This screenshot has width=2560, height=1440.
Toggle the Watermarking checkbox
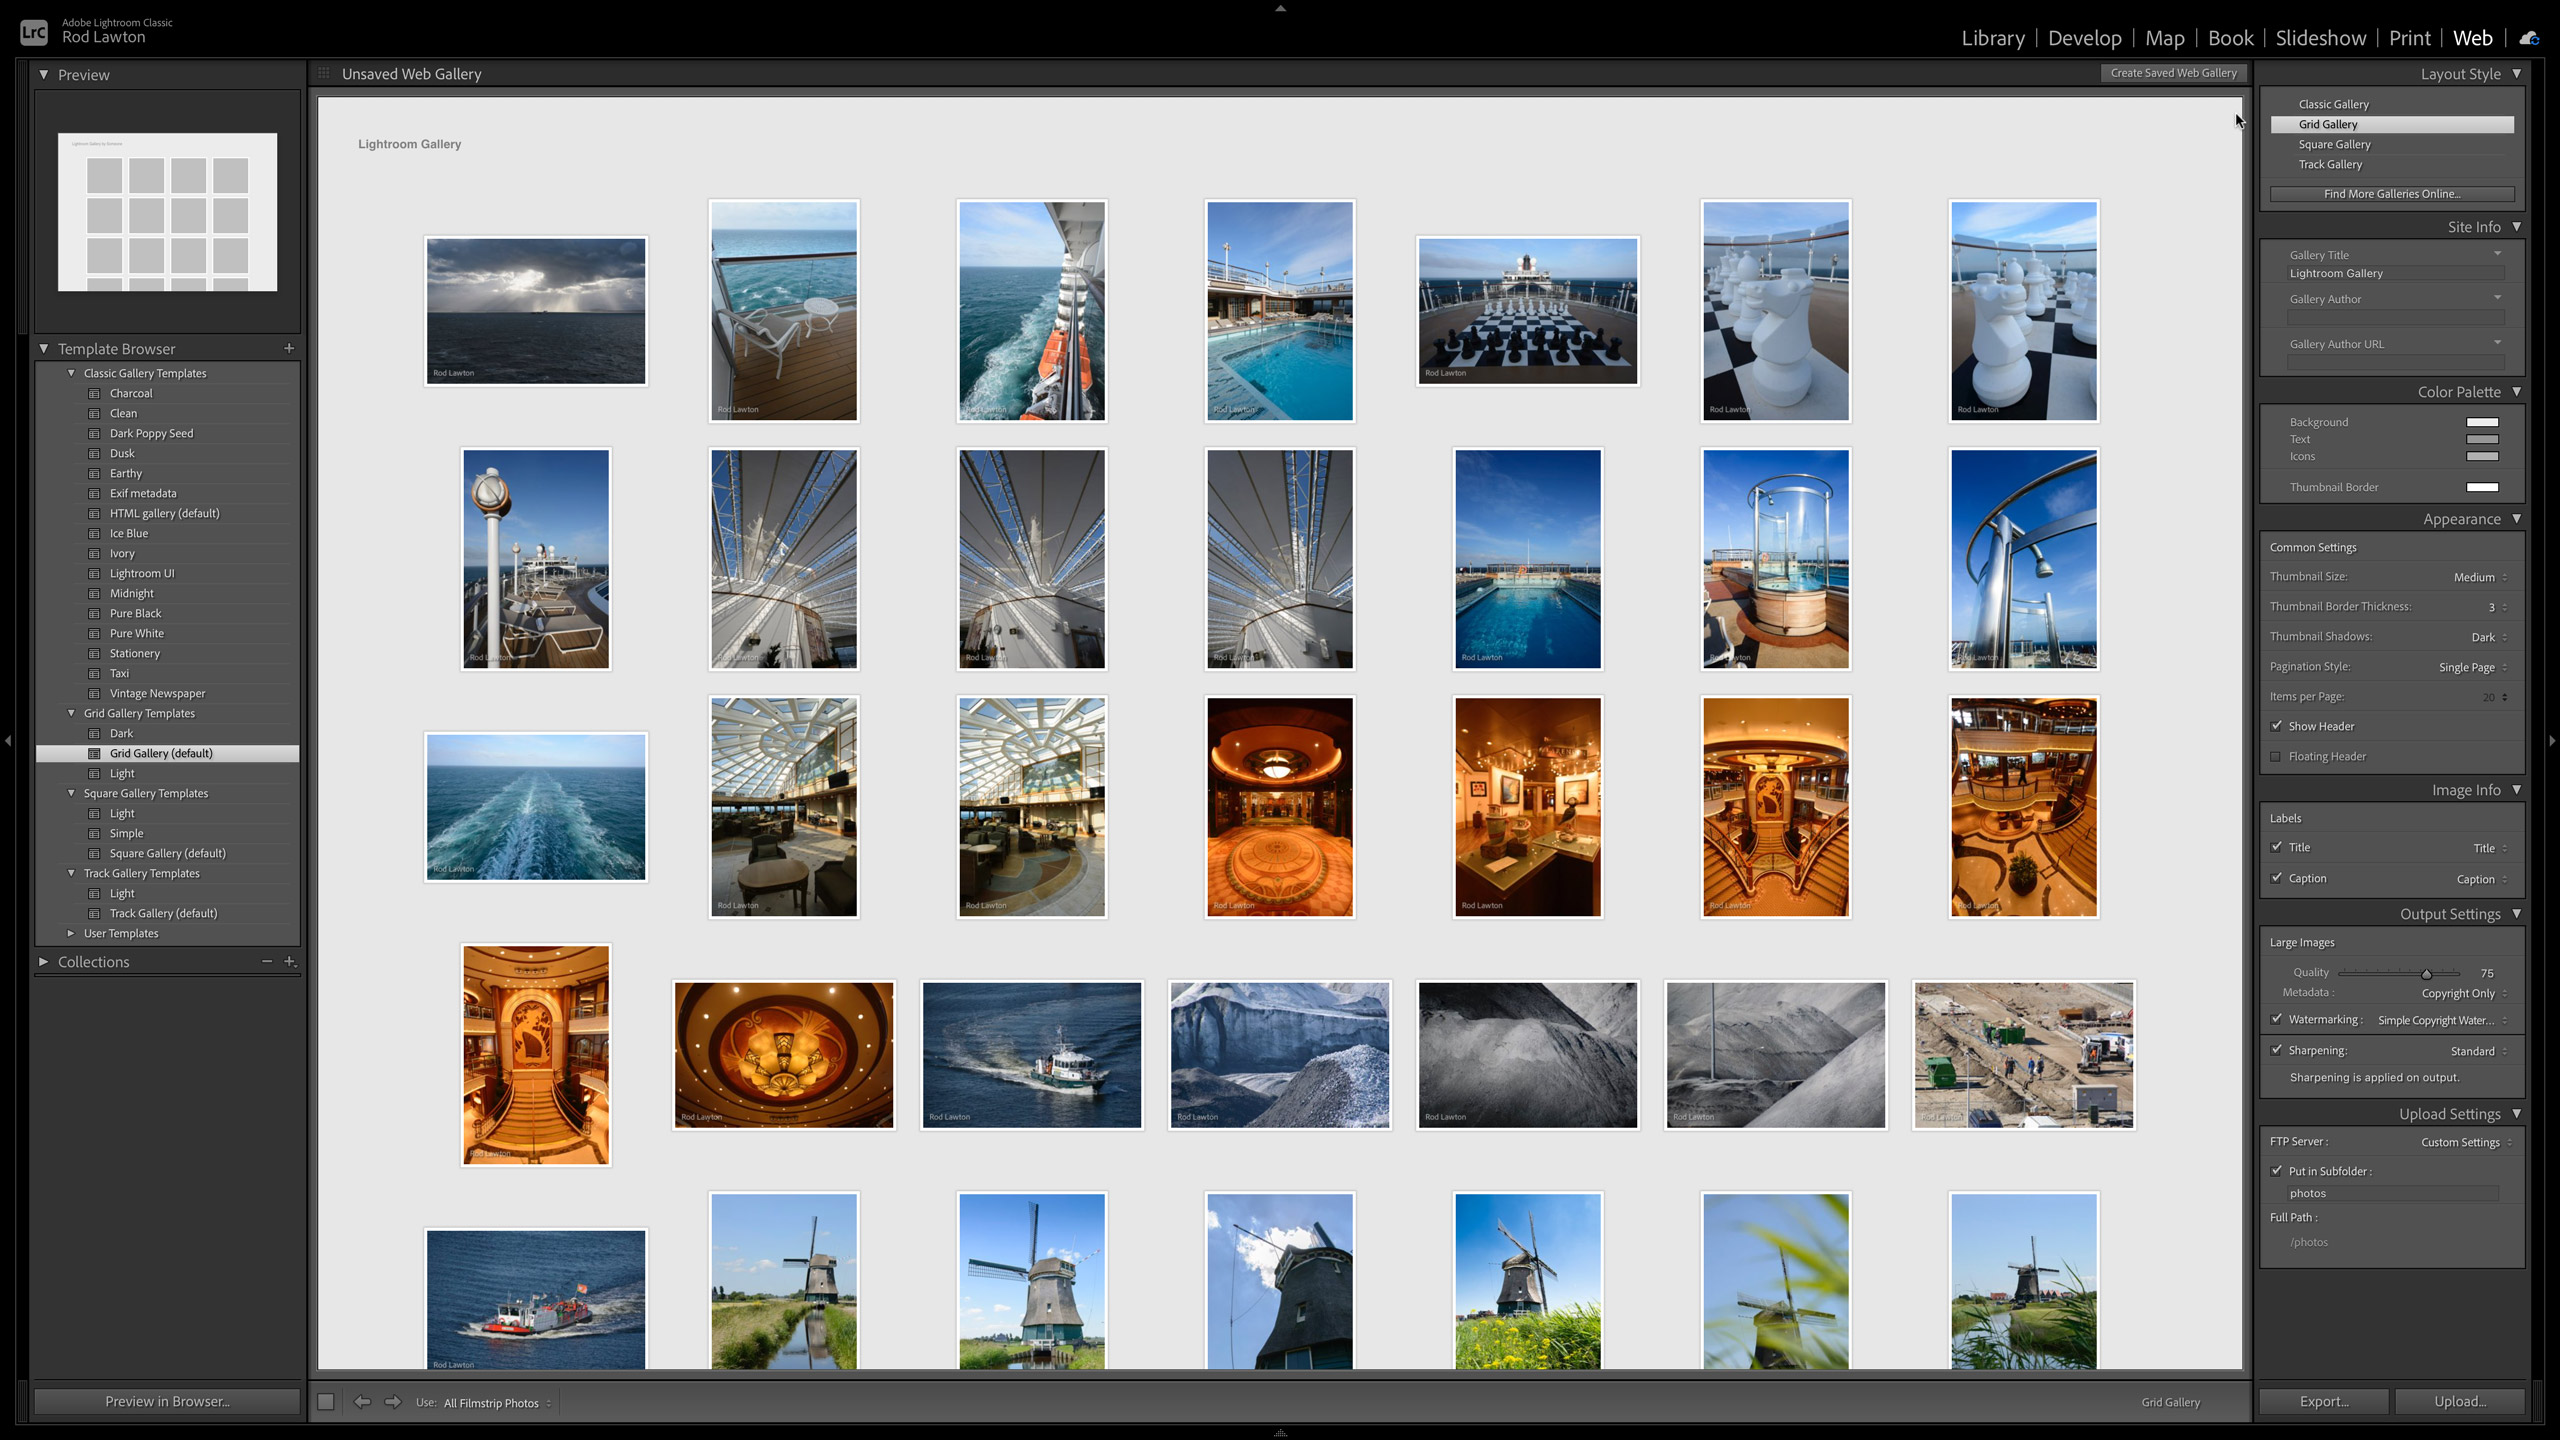(x=2277, y=1019)
